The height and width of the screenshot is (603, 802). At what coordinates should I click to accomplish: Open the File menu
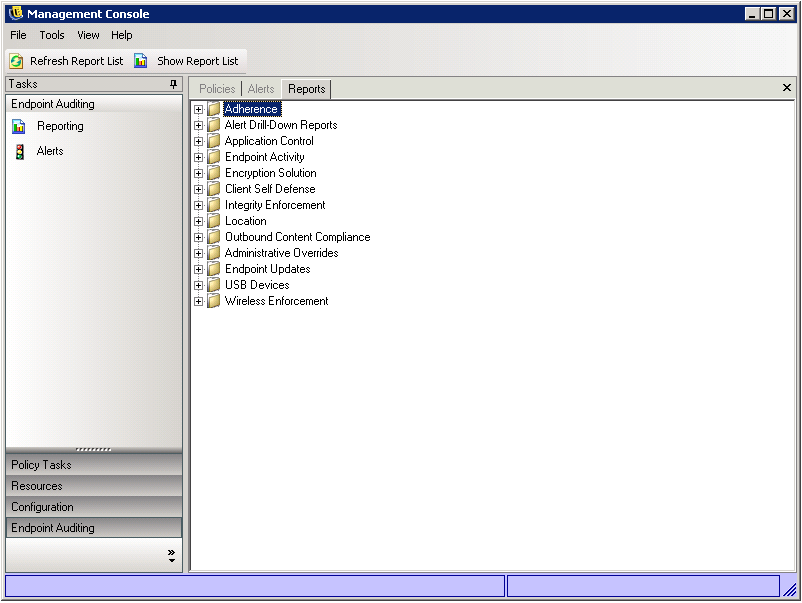18,35
